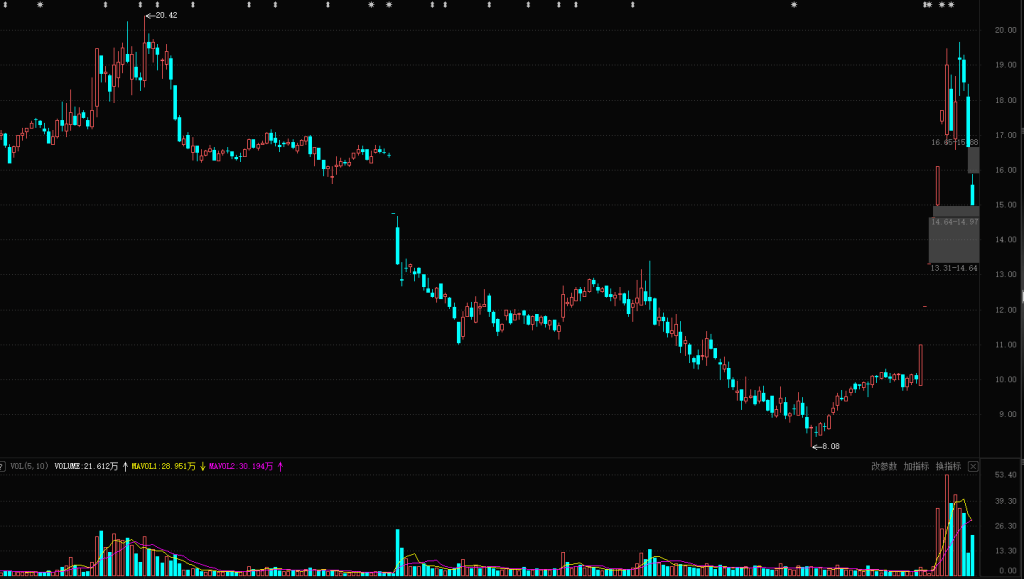Click the 20.00 price axis label
This screenshot has width=1024, height=579.
[1005, 30]
